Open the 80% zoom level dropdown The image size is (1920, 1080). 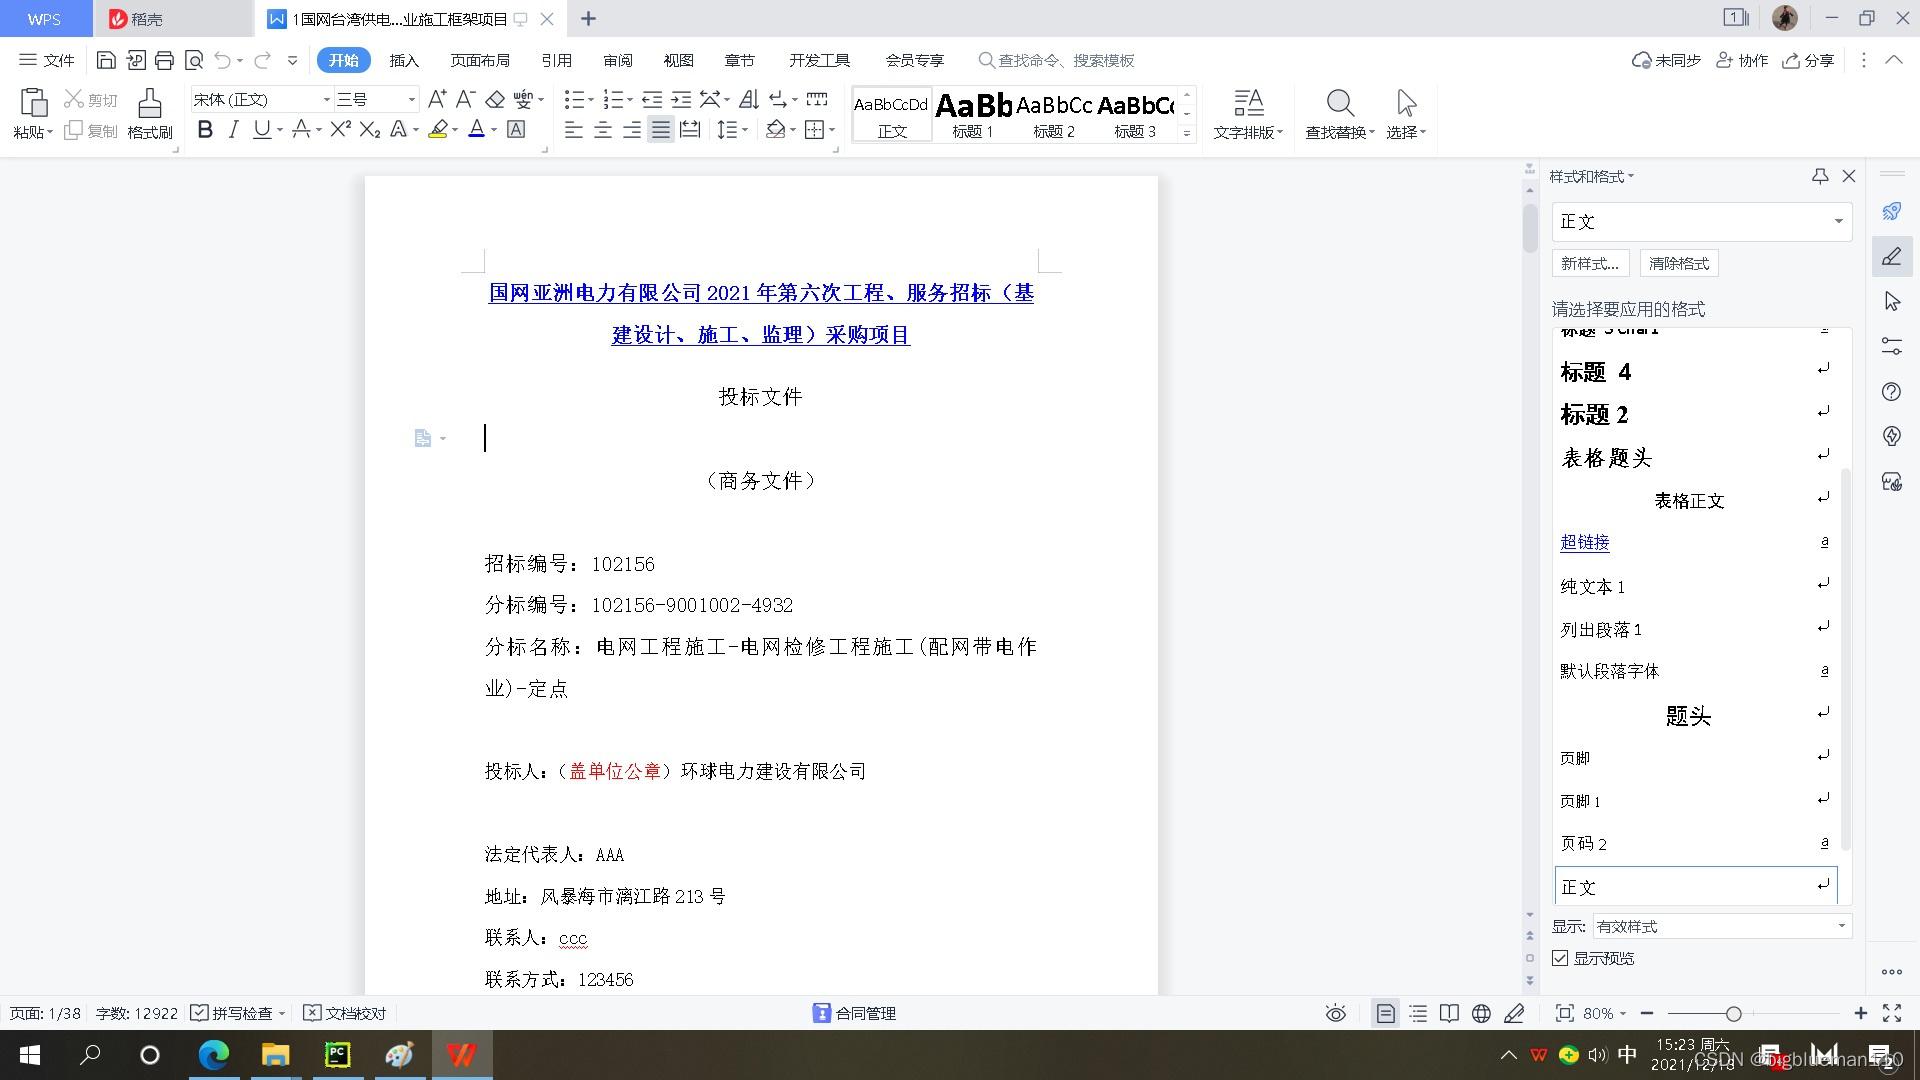coord(1605,1013)
